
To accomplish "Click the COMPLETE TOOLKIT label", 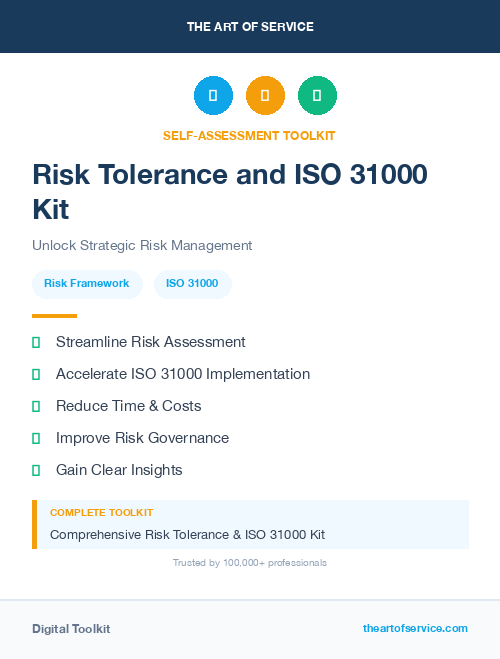I will [x=101, y=513].
